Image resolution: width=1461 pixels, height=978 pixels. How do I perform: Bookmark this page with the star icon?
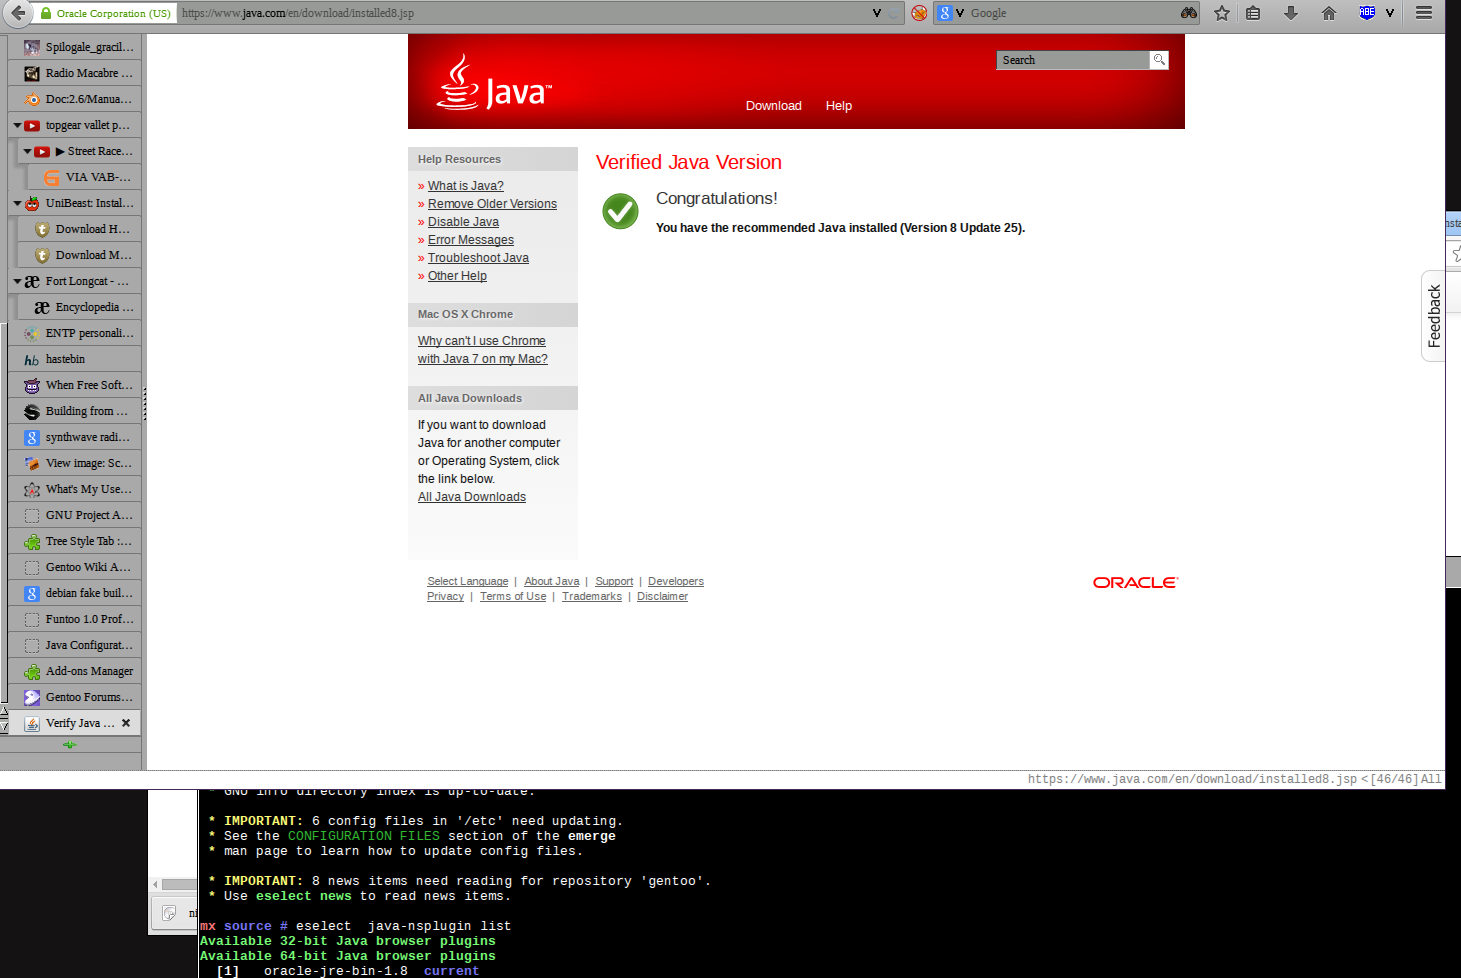pyautogui.click(x=1222, y=13)
